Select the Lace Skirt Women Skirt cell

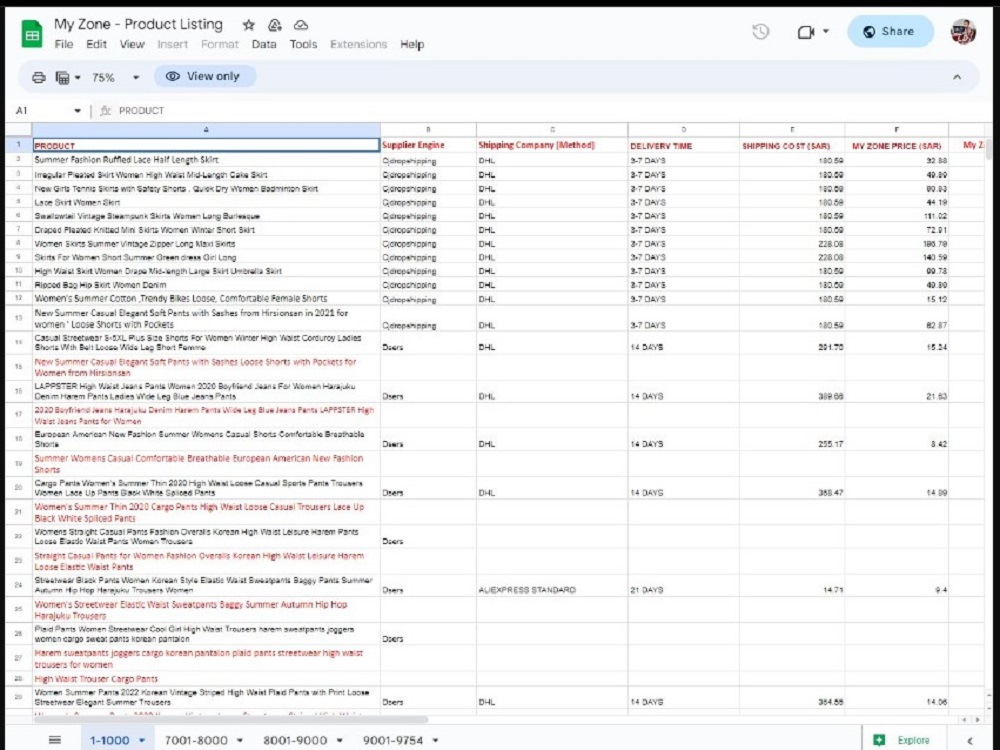[206, 202]
